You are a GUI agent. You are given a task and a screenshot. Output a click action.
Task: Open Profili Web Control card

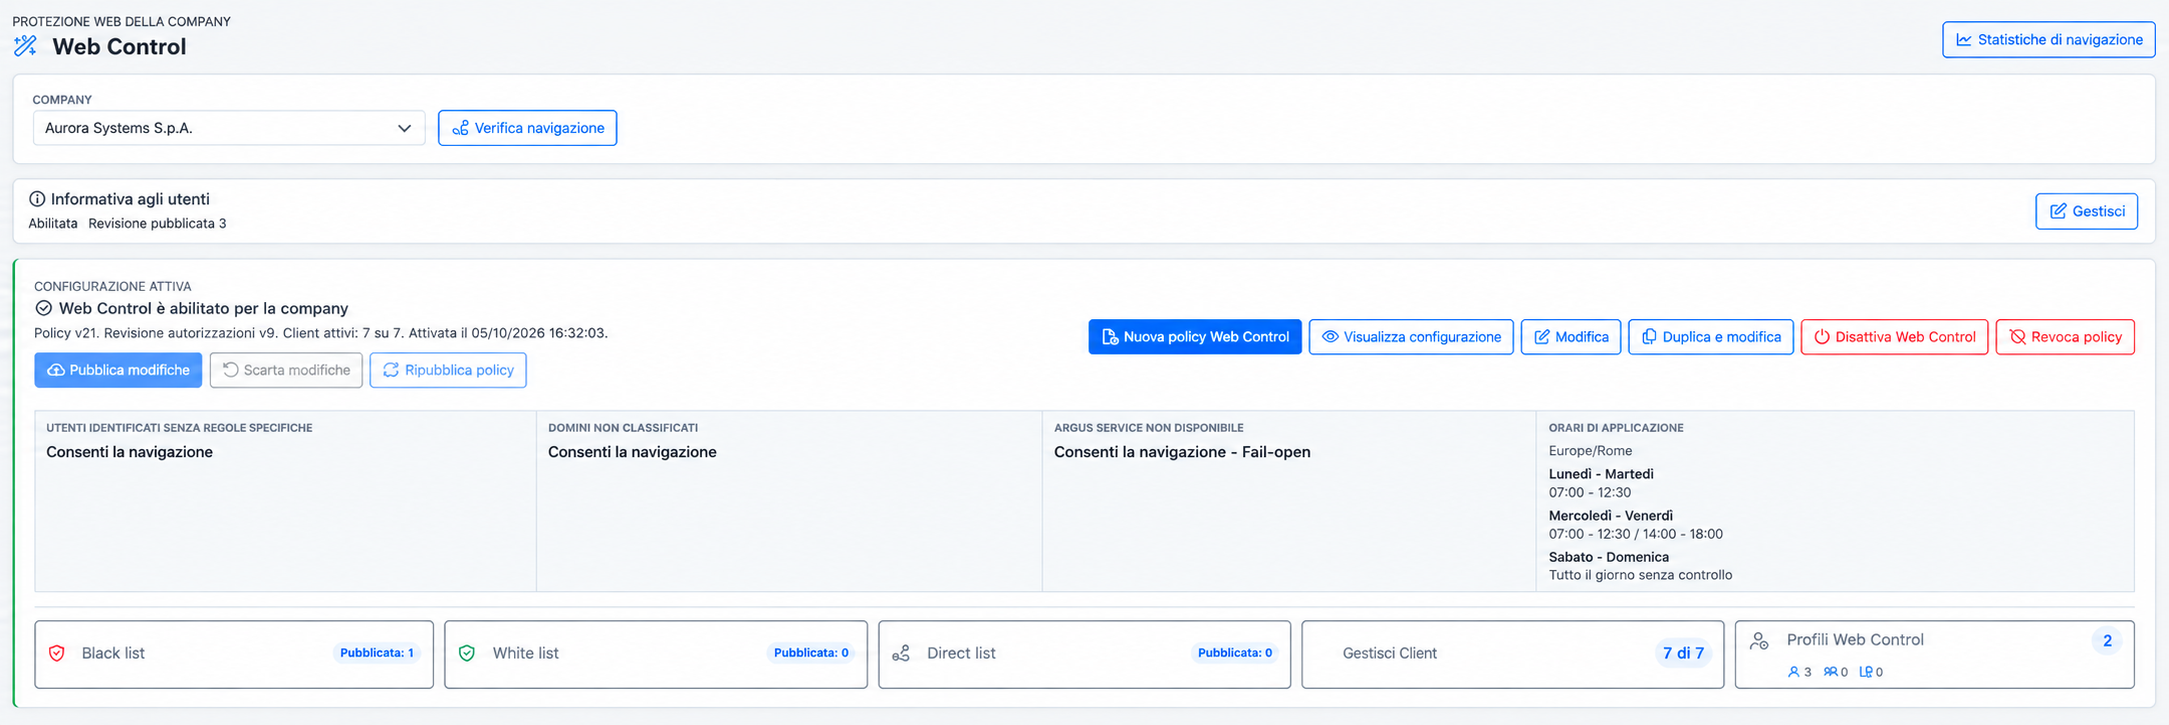pos(1934,654)
